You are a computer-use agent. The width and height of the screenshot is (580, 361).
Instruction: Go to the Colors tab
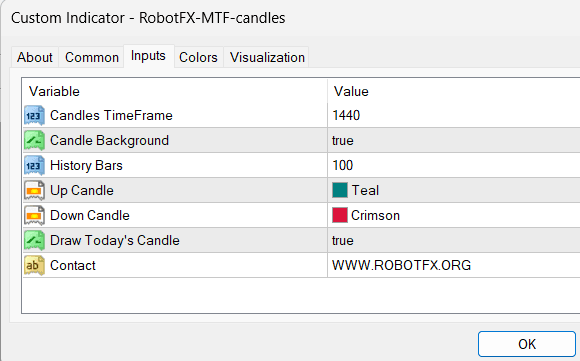pyautogui.click(x=198, y=57)
